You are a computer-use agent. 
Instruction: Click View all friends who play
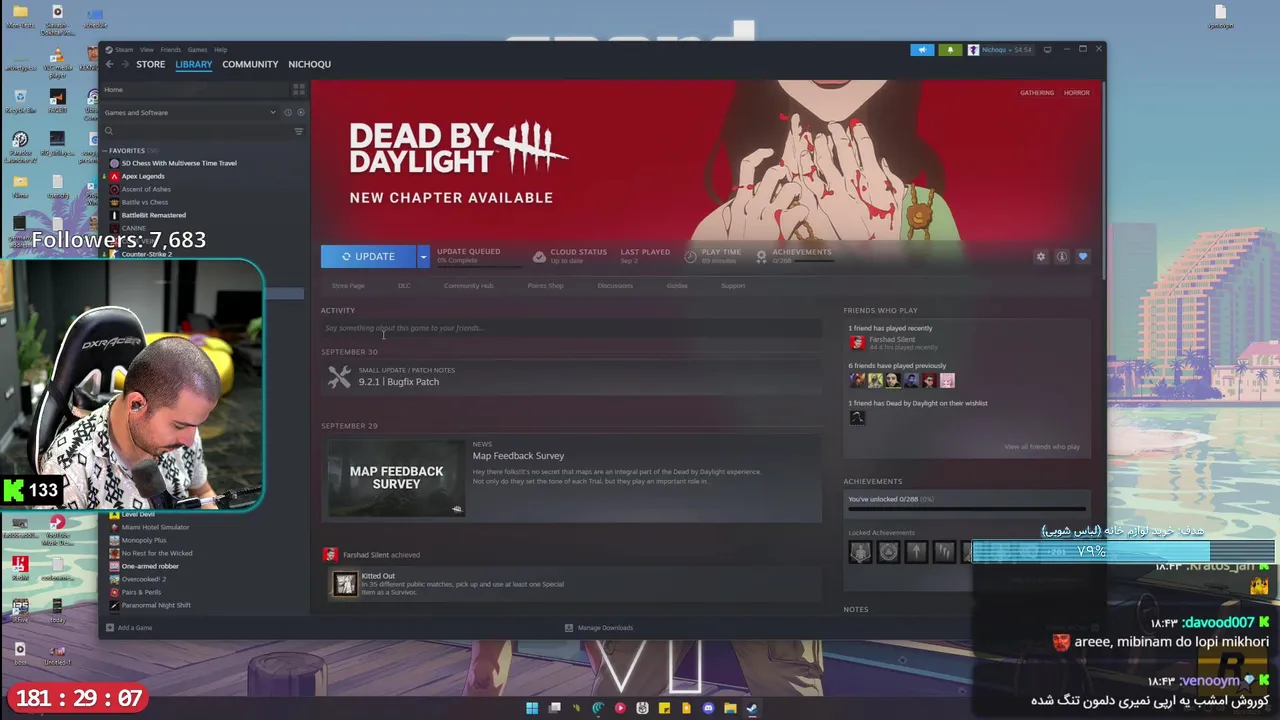(1042, 447)
